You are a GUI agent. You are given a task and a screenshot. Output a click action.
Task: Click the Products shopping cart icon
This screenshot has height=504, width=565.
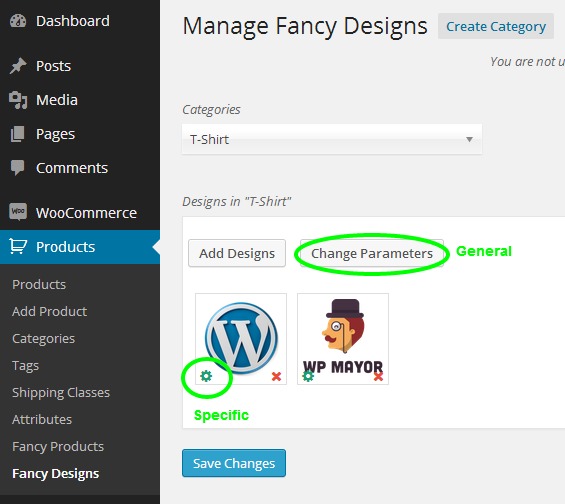[x=18, y=247]
